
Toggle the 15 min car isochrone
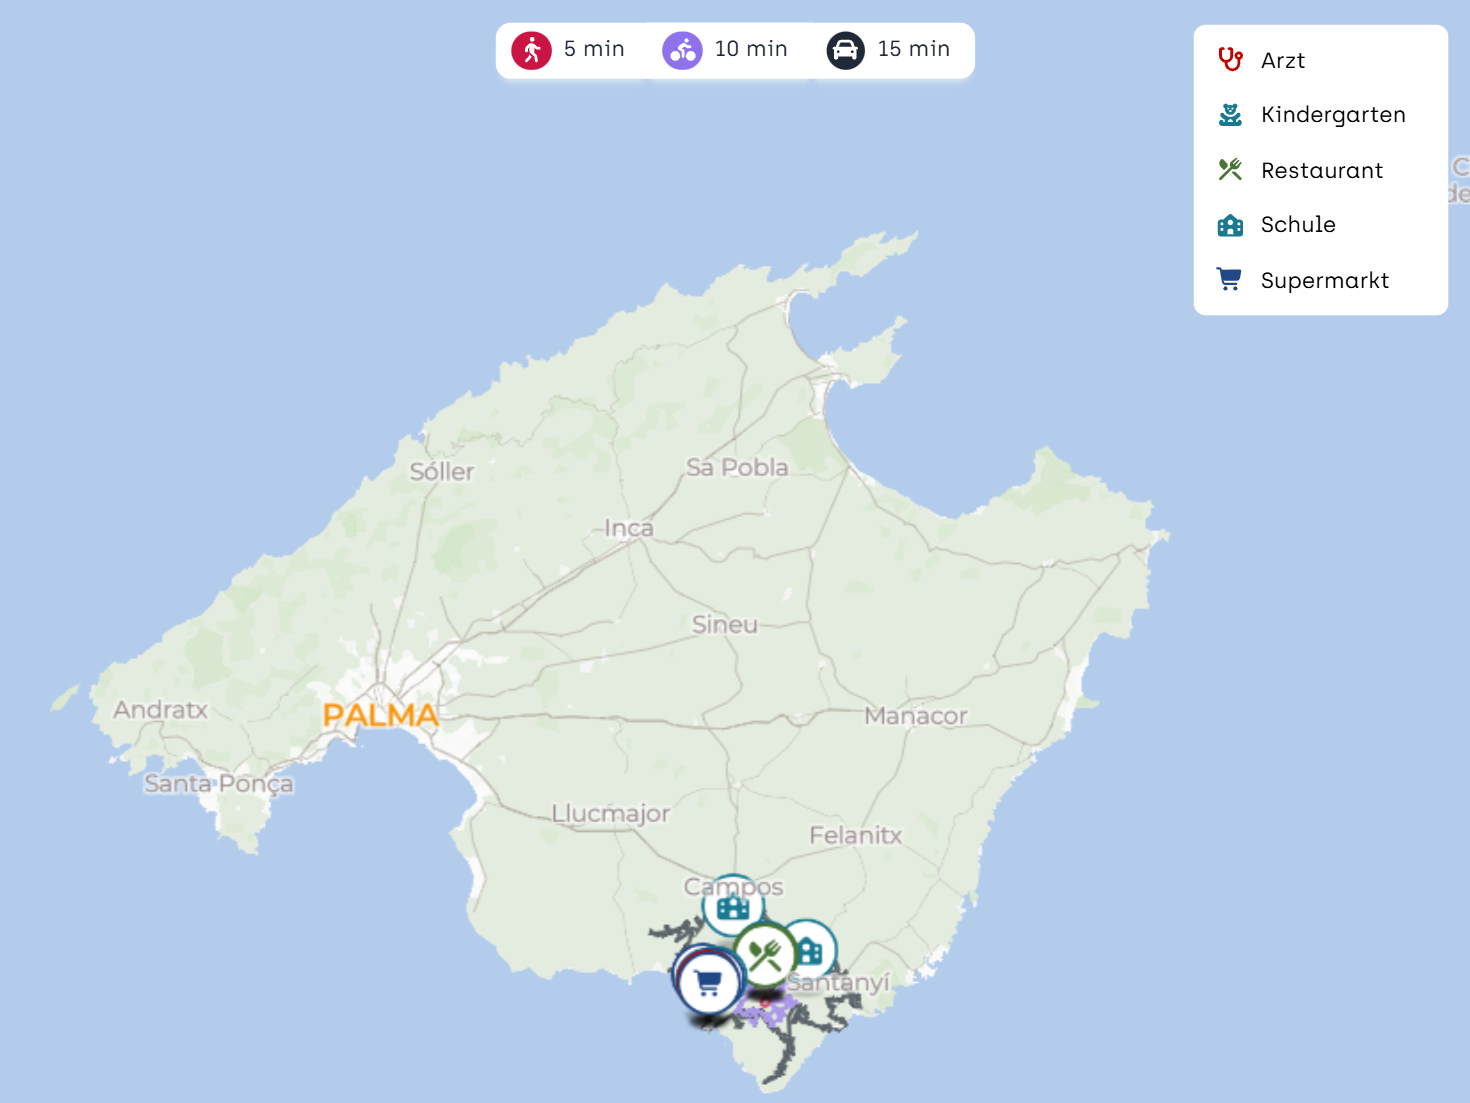(x=888, y=50)
